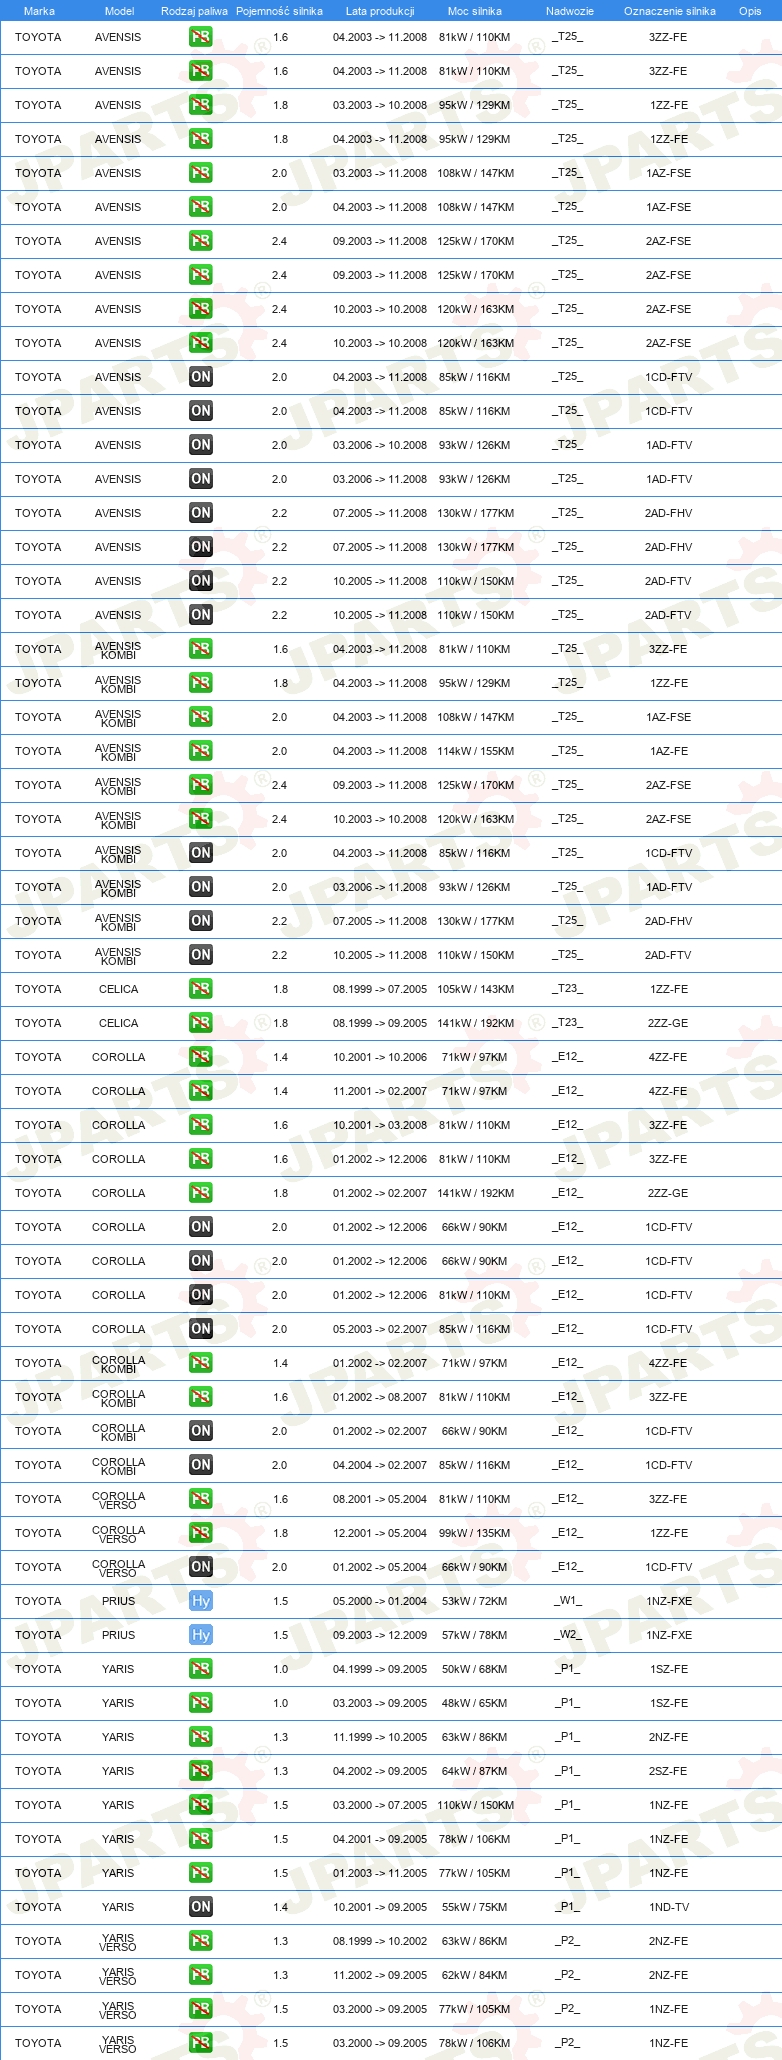Click petrol icon in Avensis Kombi 1.6 row
This screenshot has height=2060, width=782.
tap(200, 649)
